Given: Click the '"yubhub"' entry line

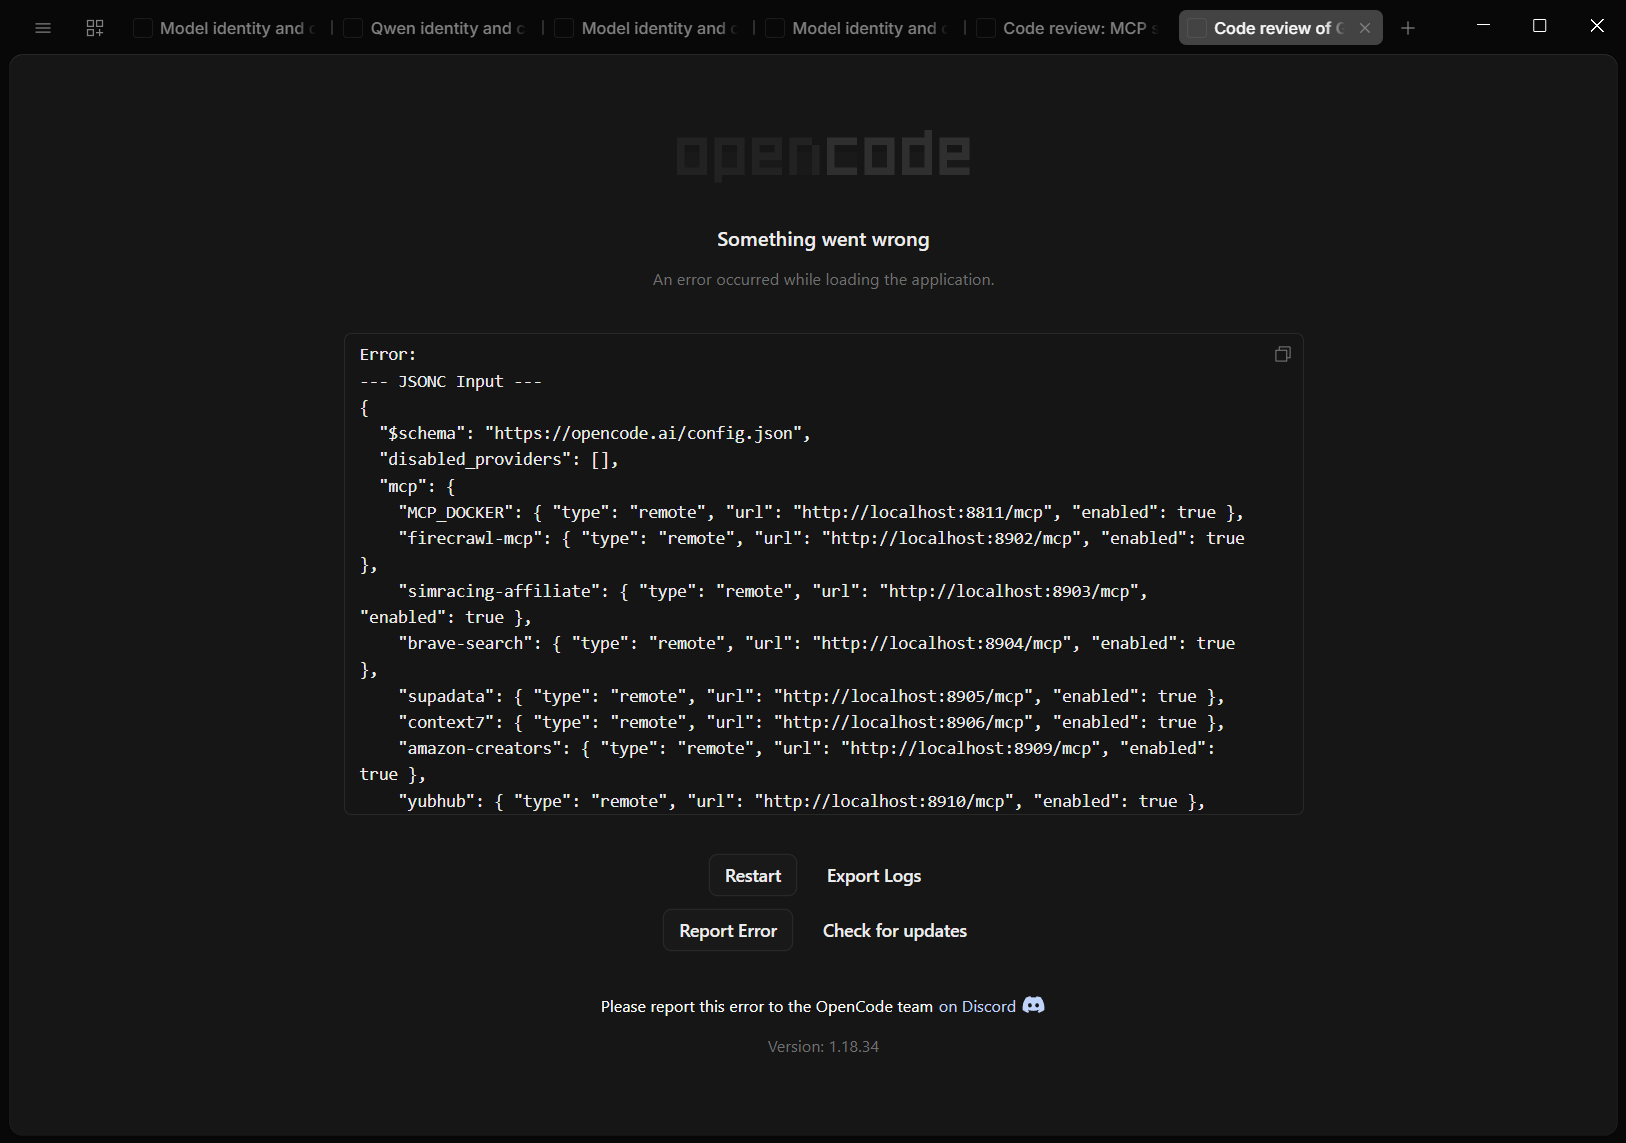Looking at the screenshot, I should 802,801.
